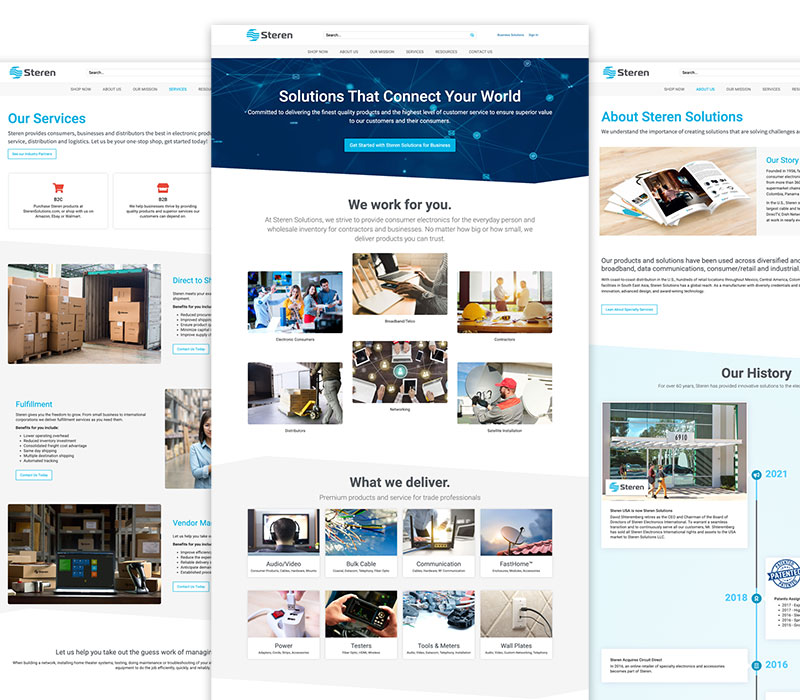Viewport: 800px width, 700px height.
Task: Click the B2C shopping cart icon
Action: pos(58,186)
